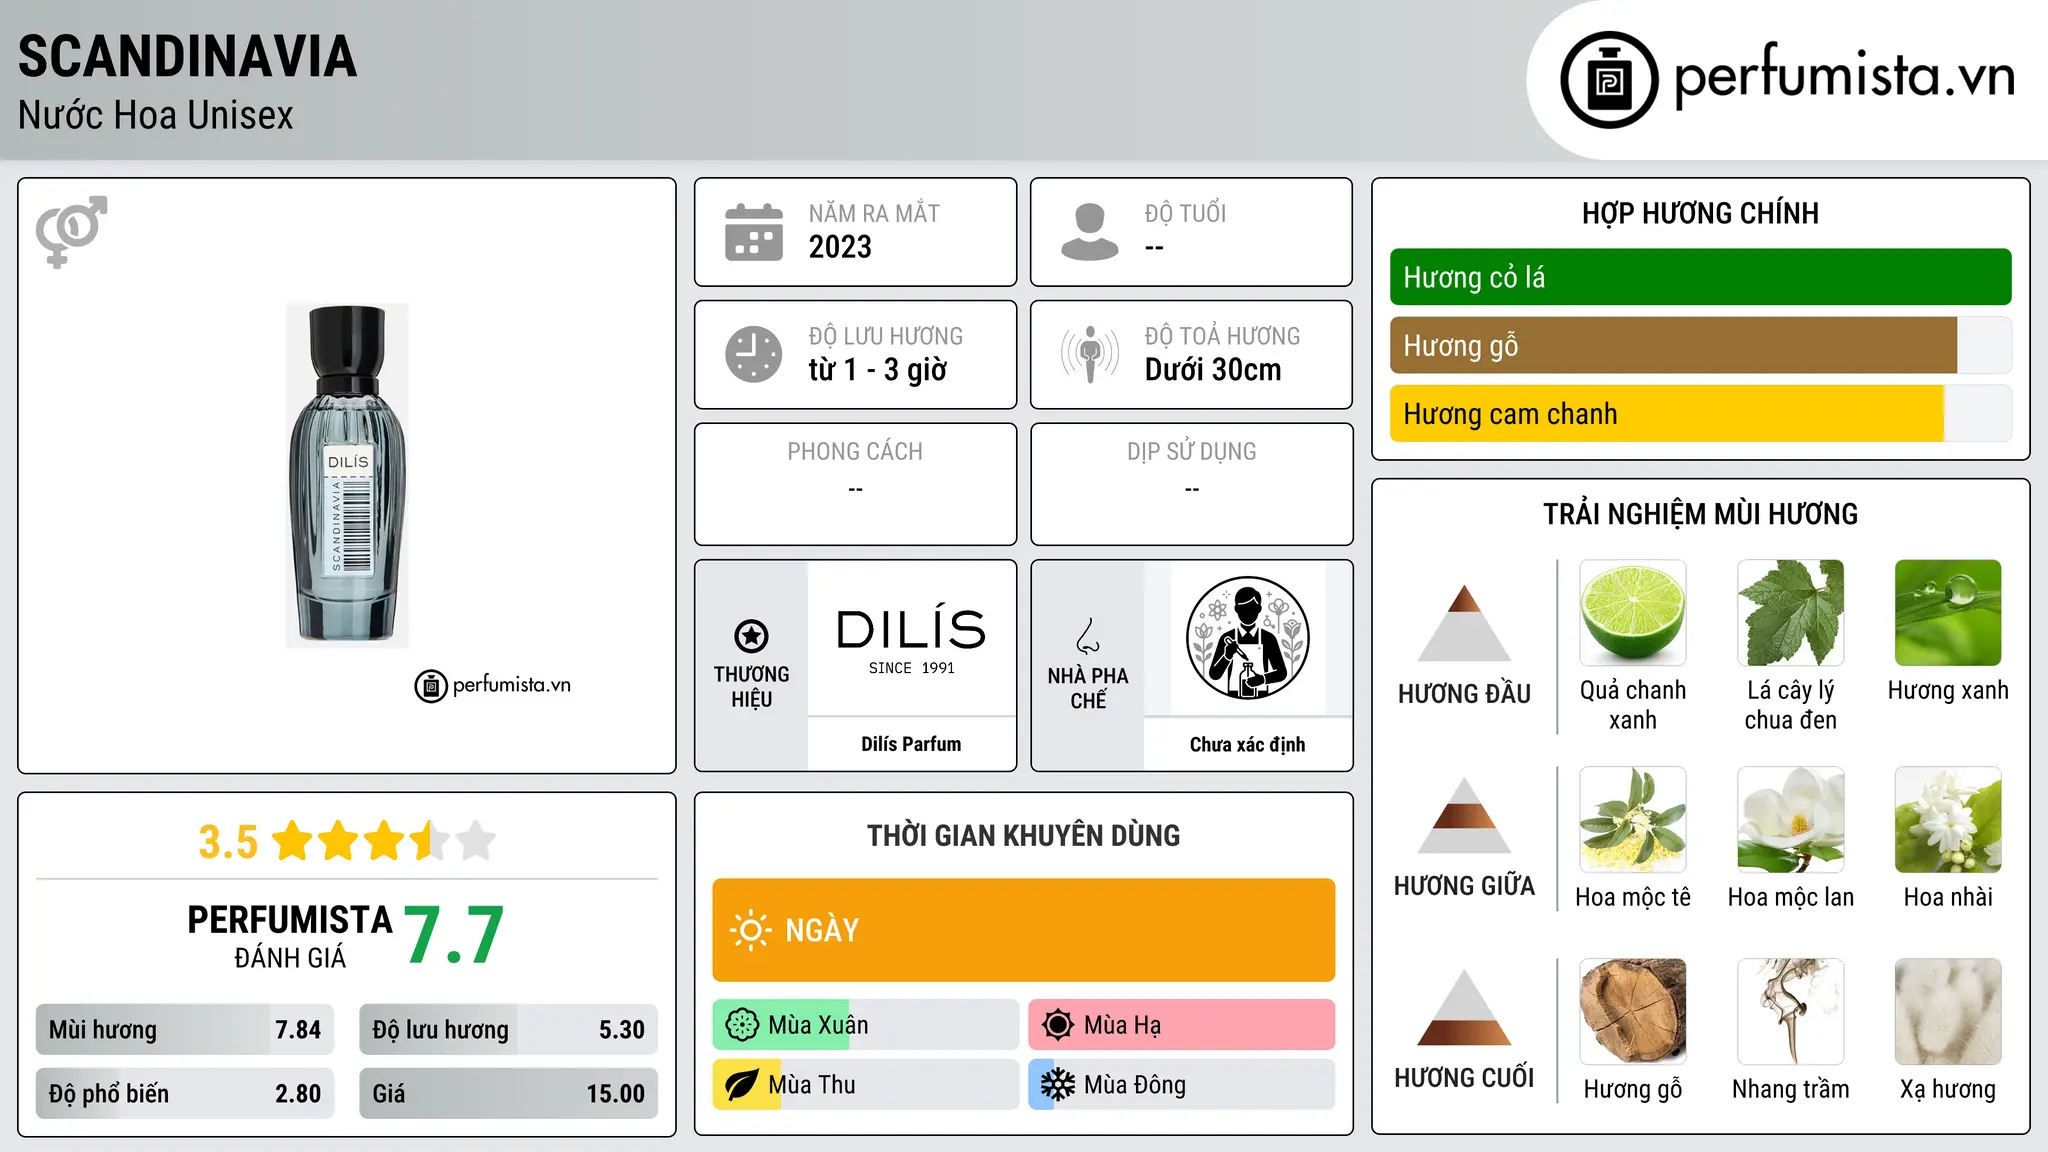Open the Hương xanh green droplet image
Screen dimensions: 2048x1152
(1948, 613)
